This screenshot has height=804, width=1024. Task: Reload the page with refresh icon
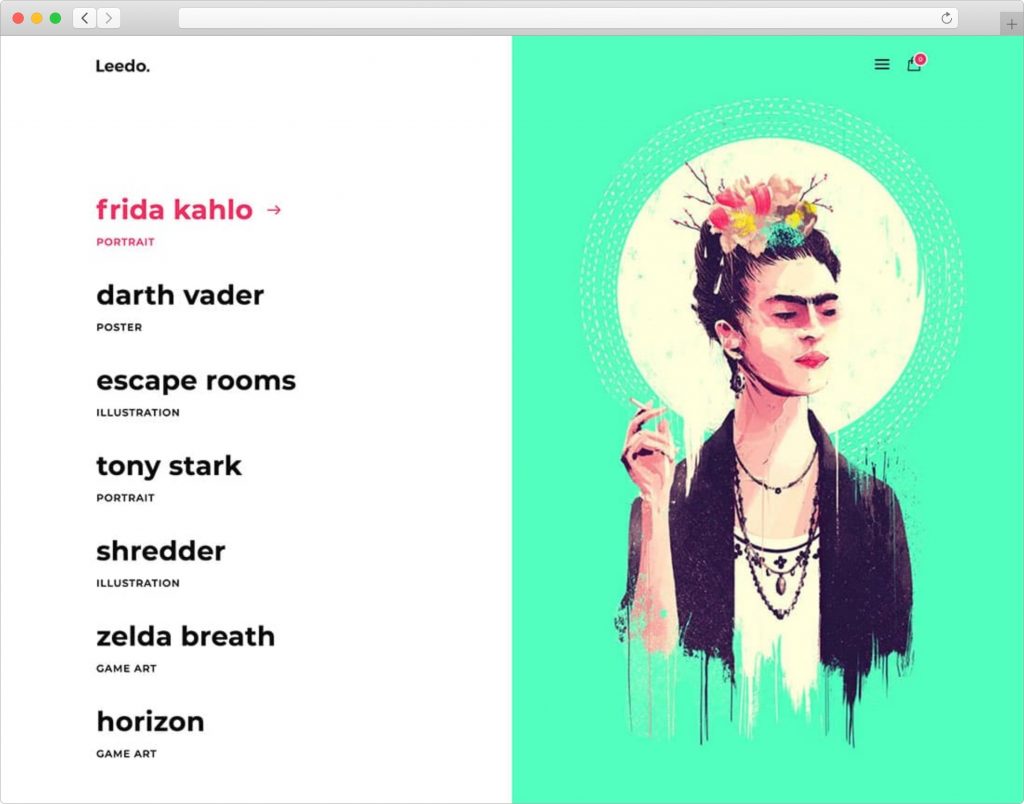946,18
